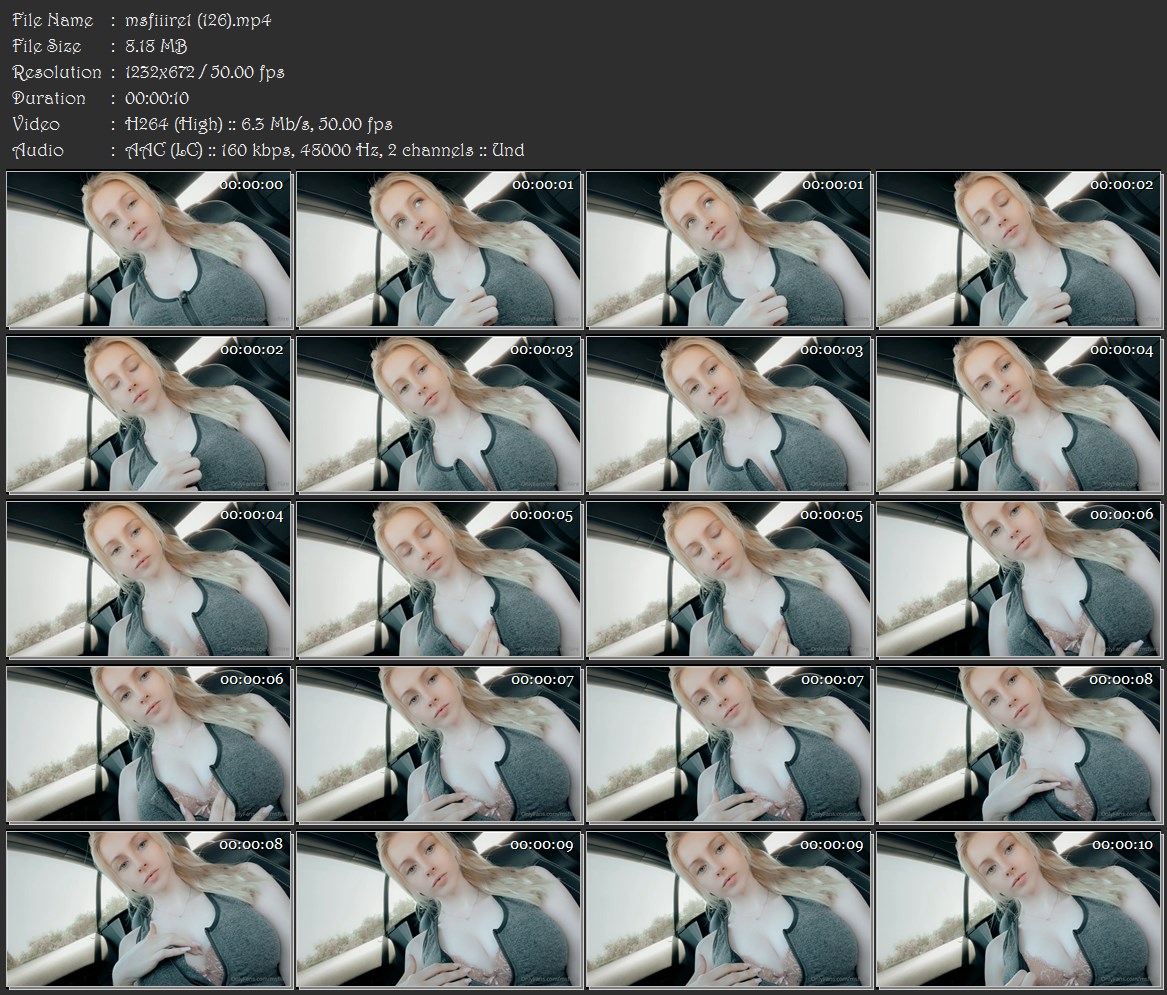Select the Duration value in the header
The height and width of the screenshot is (995, 1167).
point(157,98)
